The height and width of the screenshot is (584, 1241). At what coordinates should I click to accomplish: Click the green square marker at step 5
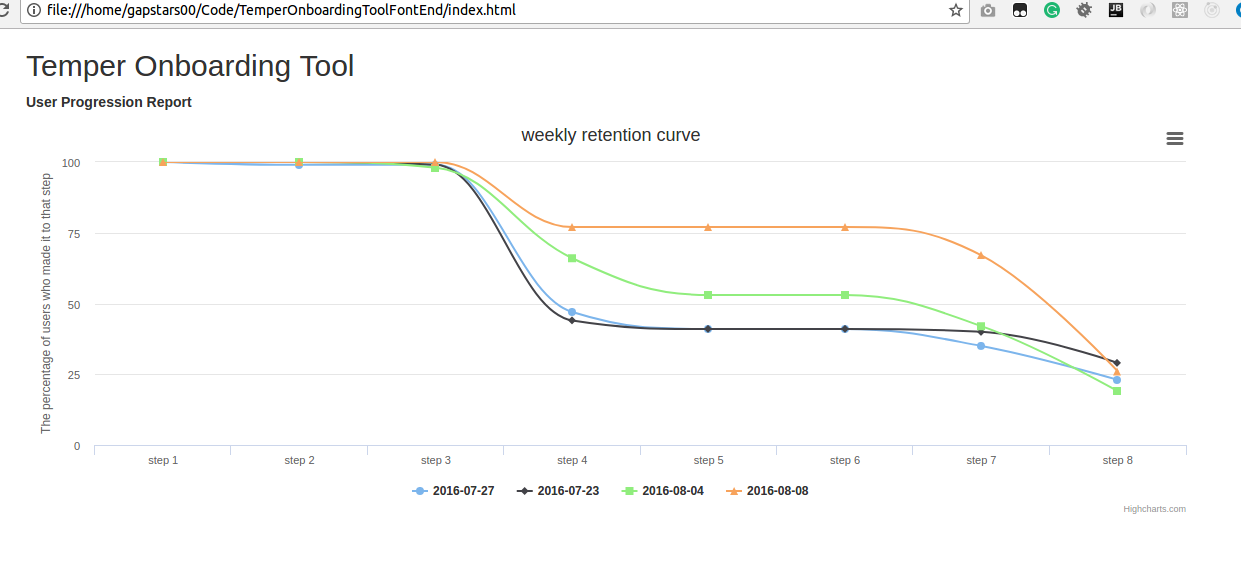708,295
